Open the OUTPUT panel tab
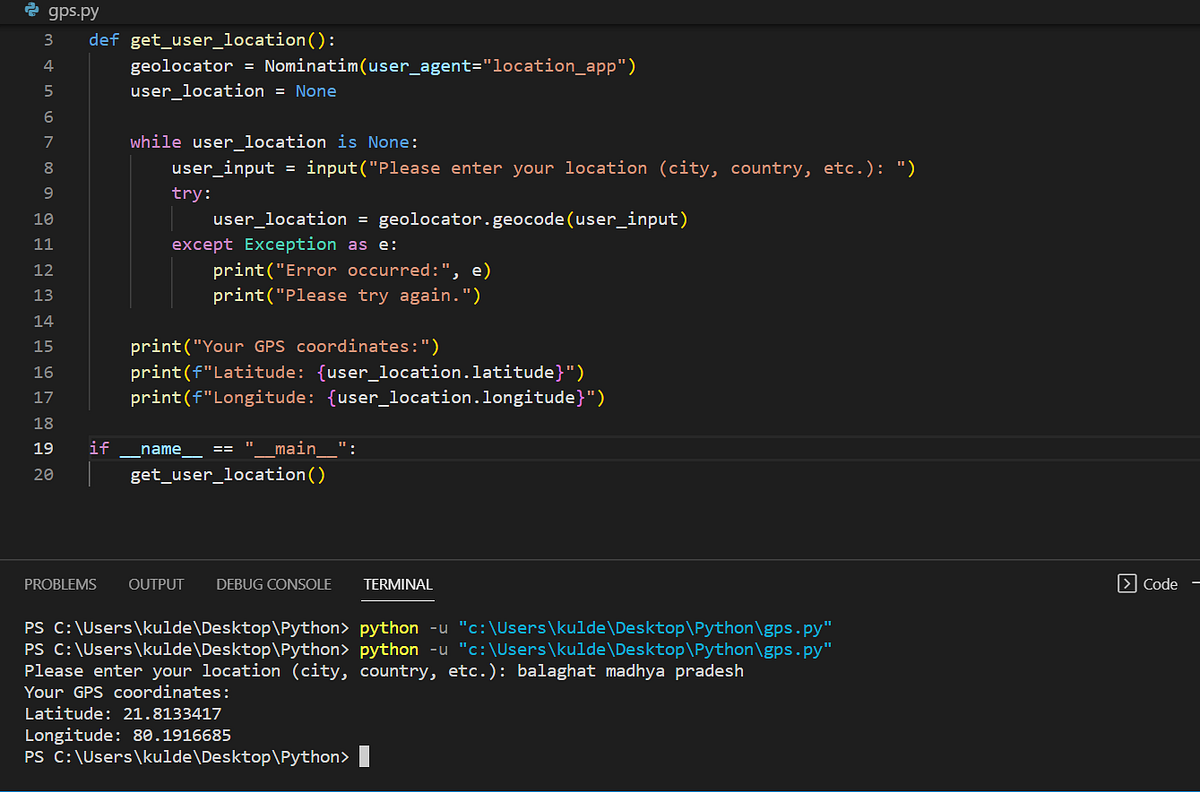Screen dimensions: 1200x792 click(x=155, y=584)
